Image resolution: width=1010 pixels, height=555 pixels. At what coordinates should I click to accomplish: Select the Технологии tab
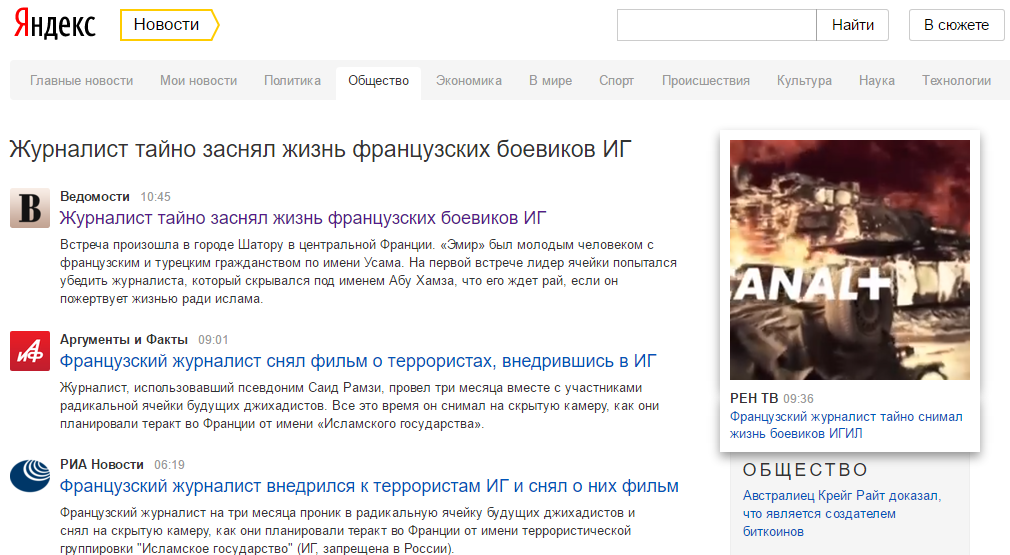(x=955, y=81)
